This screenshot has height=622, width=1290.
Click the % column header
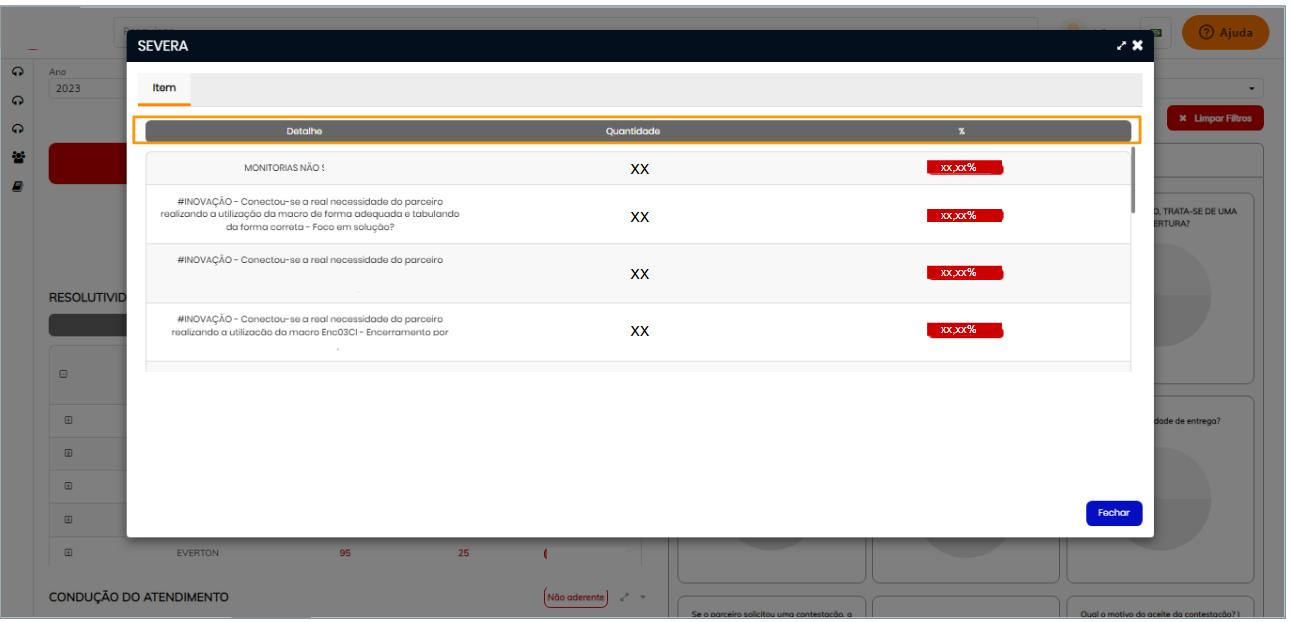point(961,131)
